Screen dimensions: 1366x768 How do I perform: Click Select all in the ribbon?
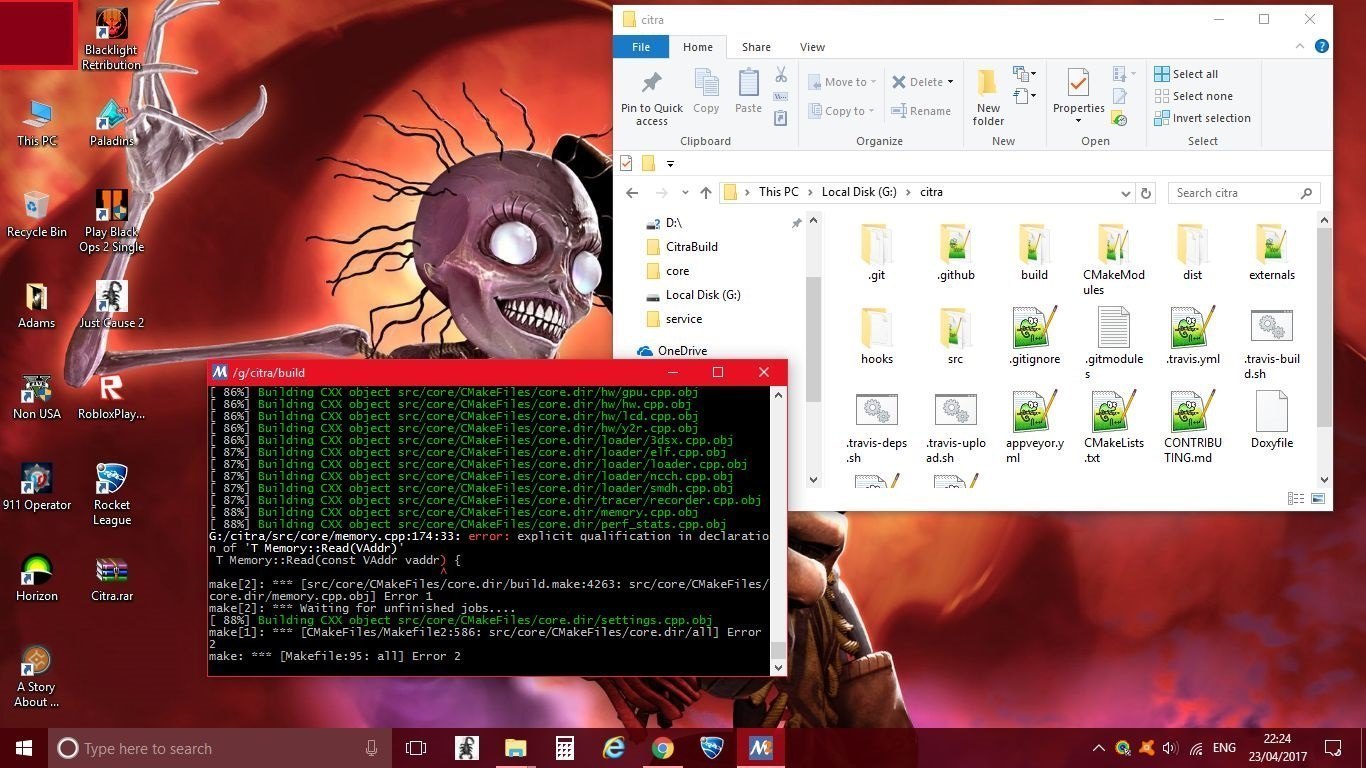point(1186,74)
